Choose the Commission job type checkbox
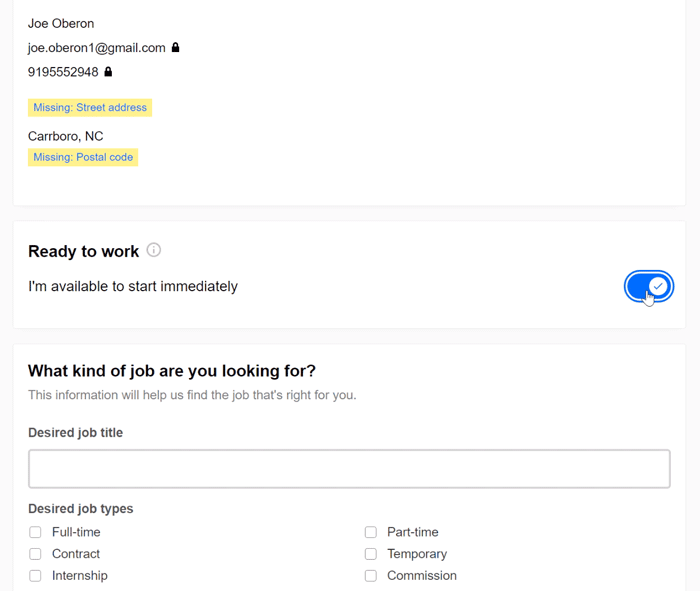The height and width of the screenshot is (591, 700). pos(370,576)
